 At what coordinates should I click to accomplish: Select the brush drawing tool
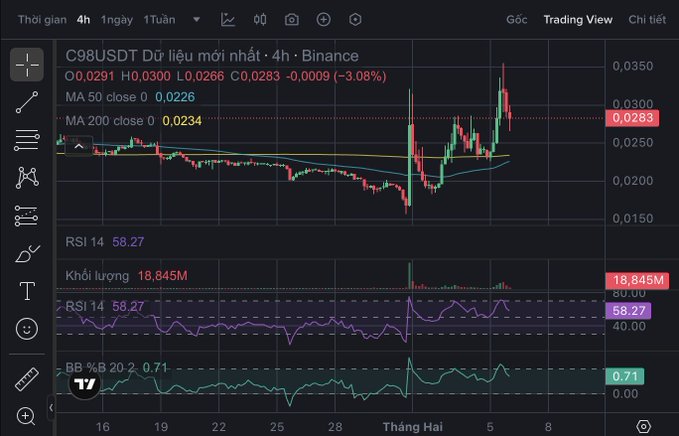[x=27, y=254]
